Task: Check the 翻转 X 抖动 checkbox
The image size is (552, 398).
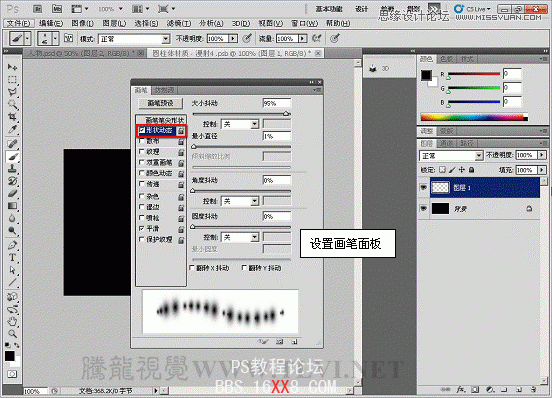Action: [x=192, y=268]
